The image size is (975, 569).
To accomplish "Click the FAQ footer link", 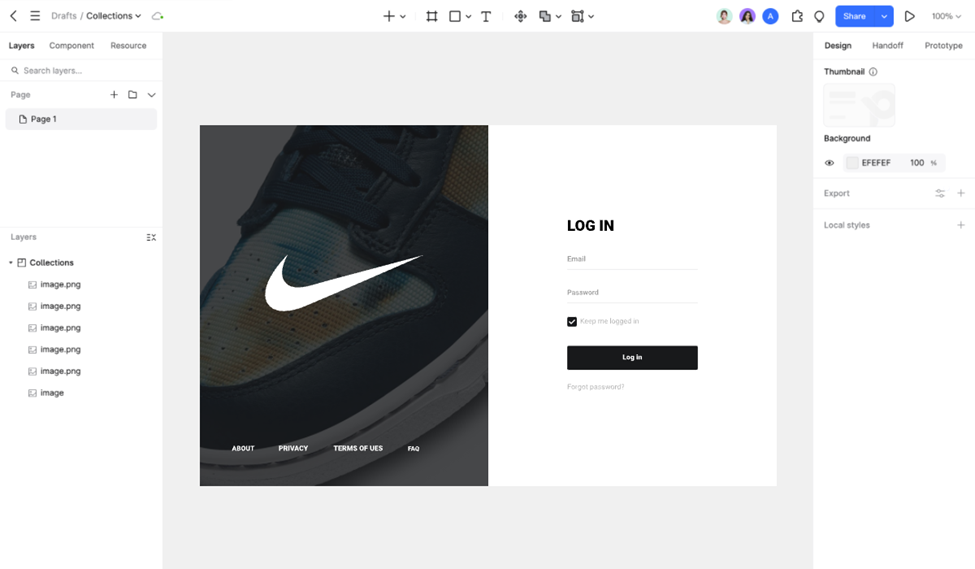I will (414, 448).
